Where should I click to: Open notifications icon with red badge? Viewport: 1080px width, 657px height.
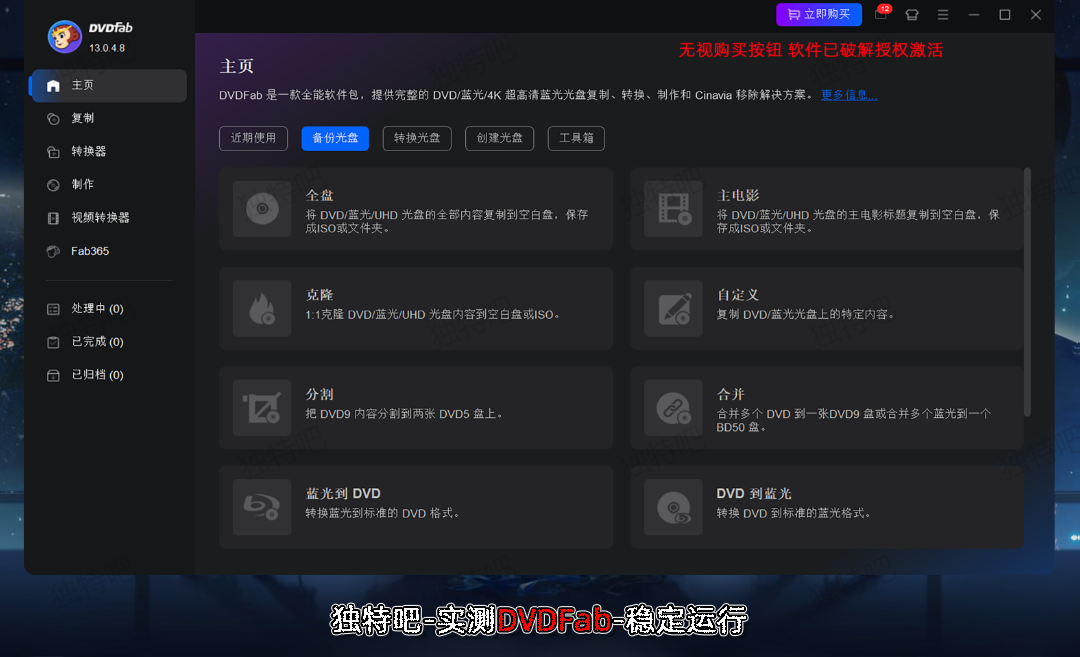880,14
